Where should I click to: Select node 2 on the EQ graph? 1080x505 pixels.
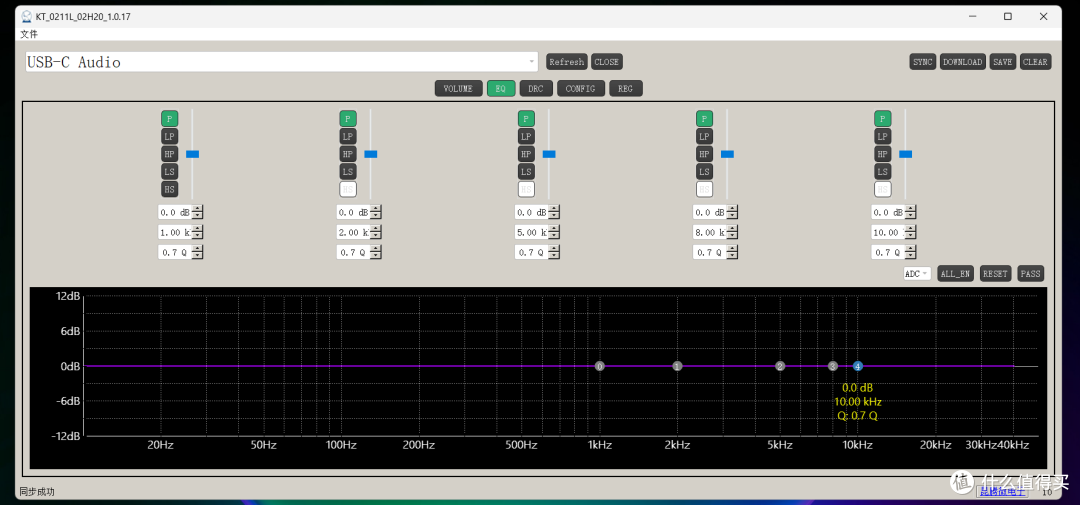coord(780,367)
